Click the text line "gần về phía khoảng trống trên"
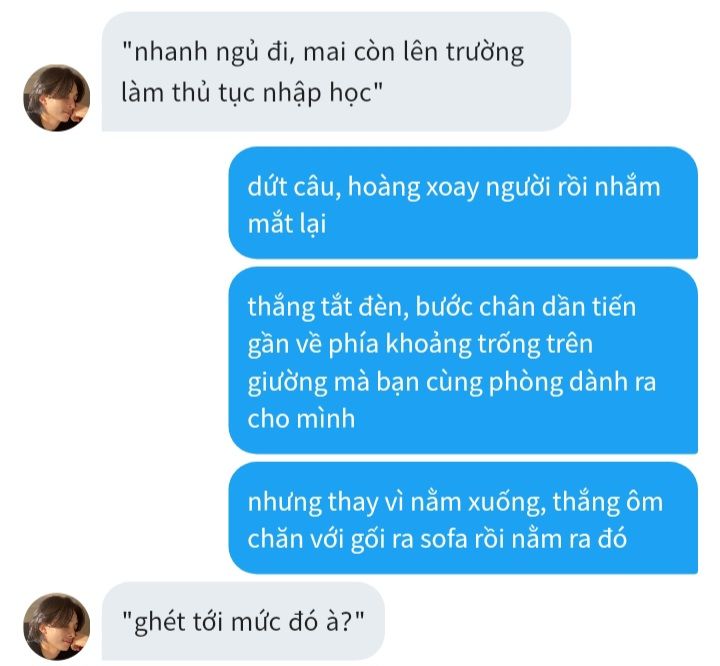 tap(420, 345)
